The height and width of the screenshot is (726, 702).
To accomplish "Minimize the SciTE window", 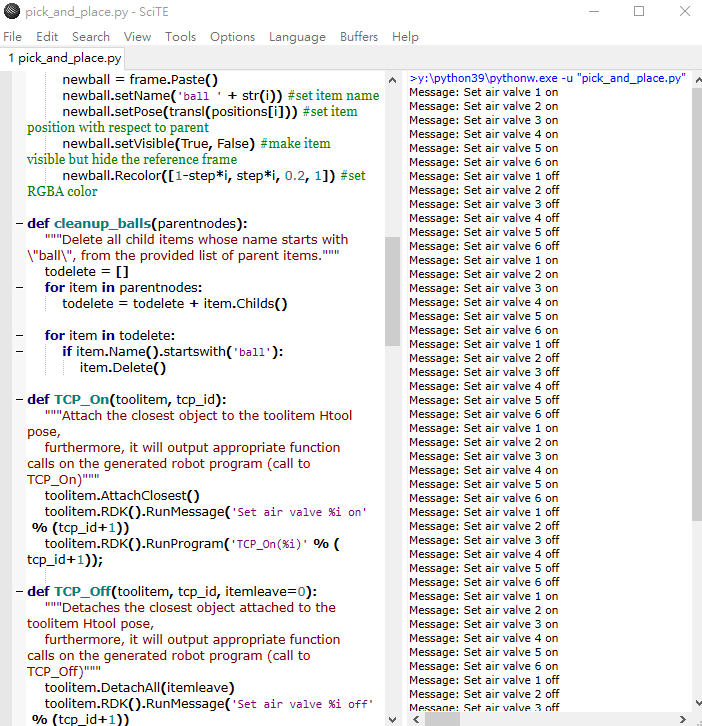I will (594, 11).
